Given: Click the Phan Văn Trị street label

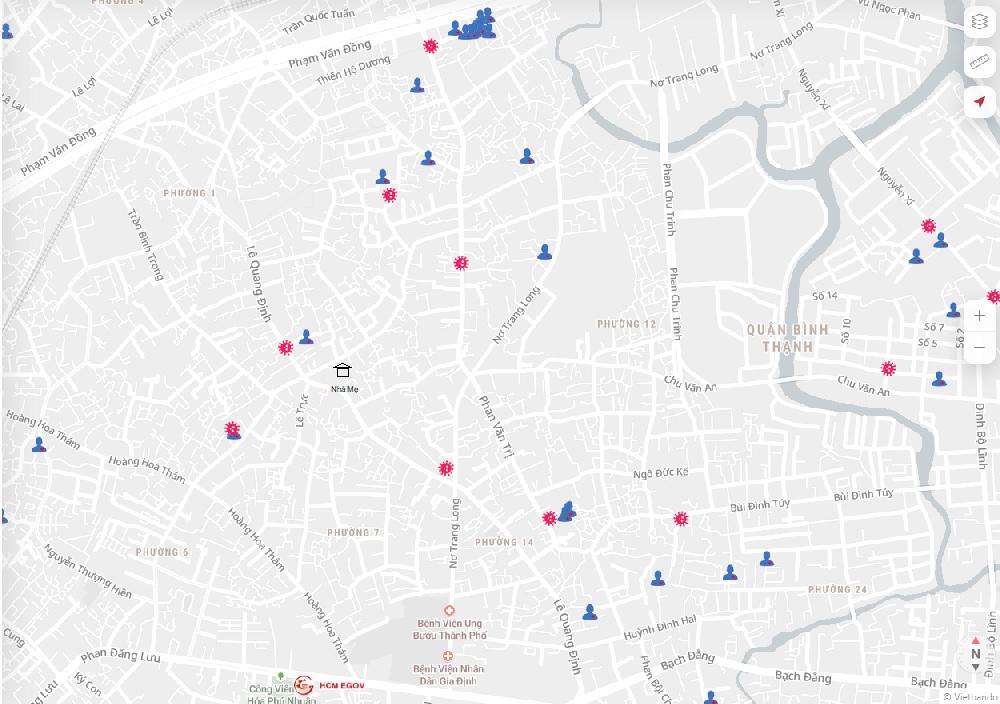Looking at the screenshot, I should [x=496, y=427].
